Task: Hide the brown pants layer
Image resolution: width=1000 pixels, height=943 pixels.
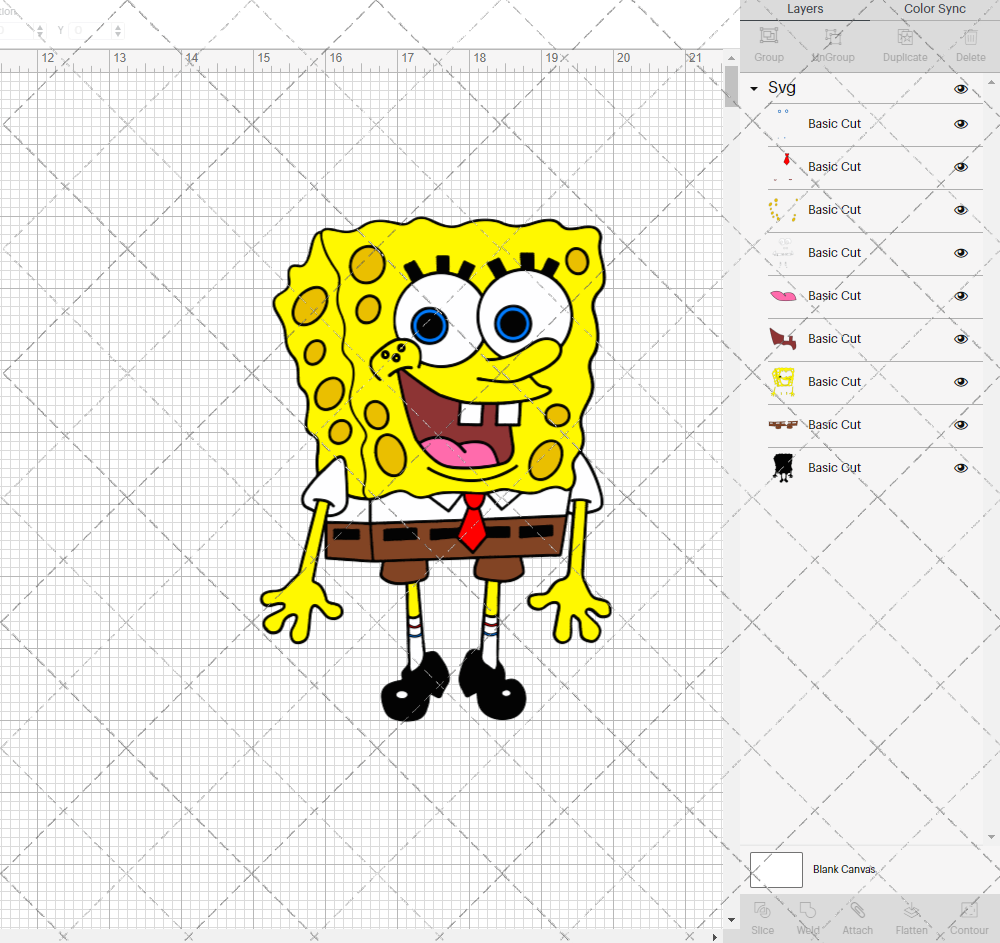Action: click(x=960, y=425)
